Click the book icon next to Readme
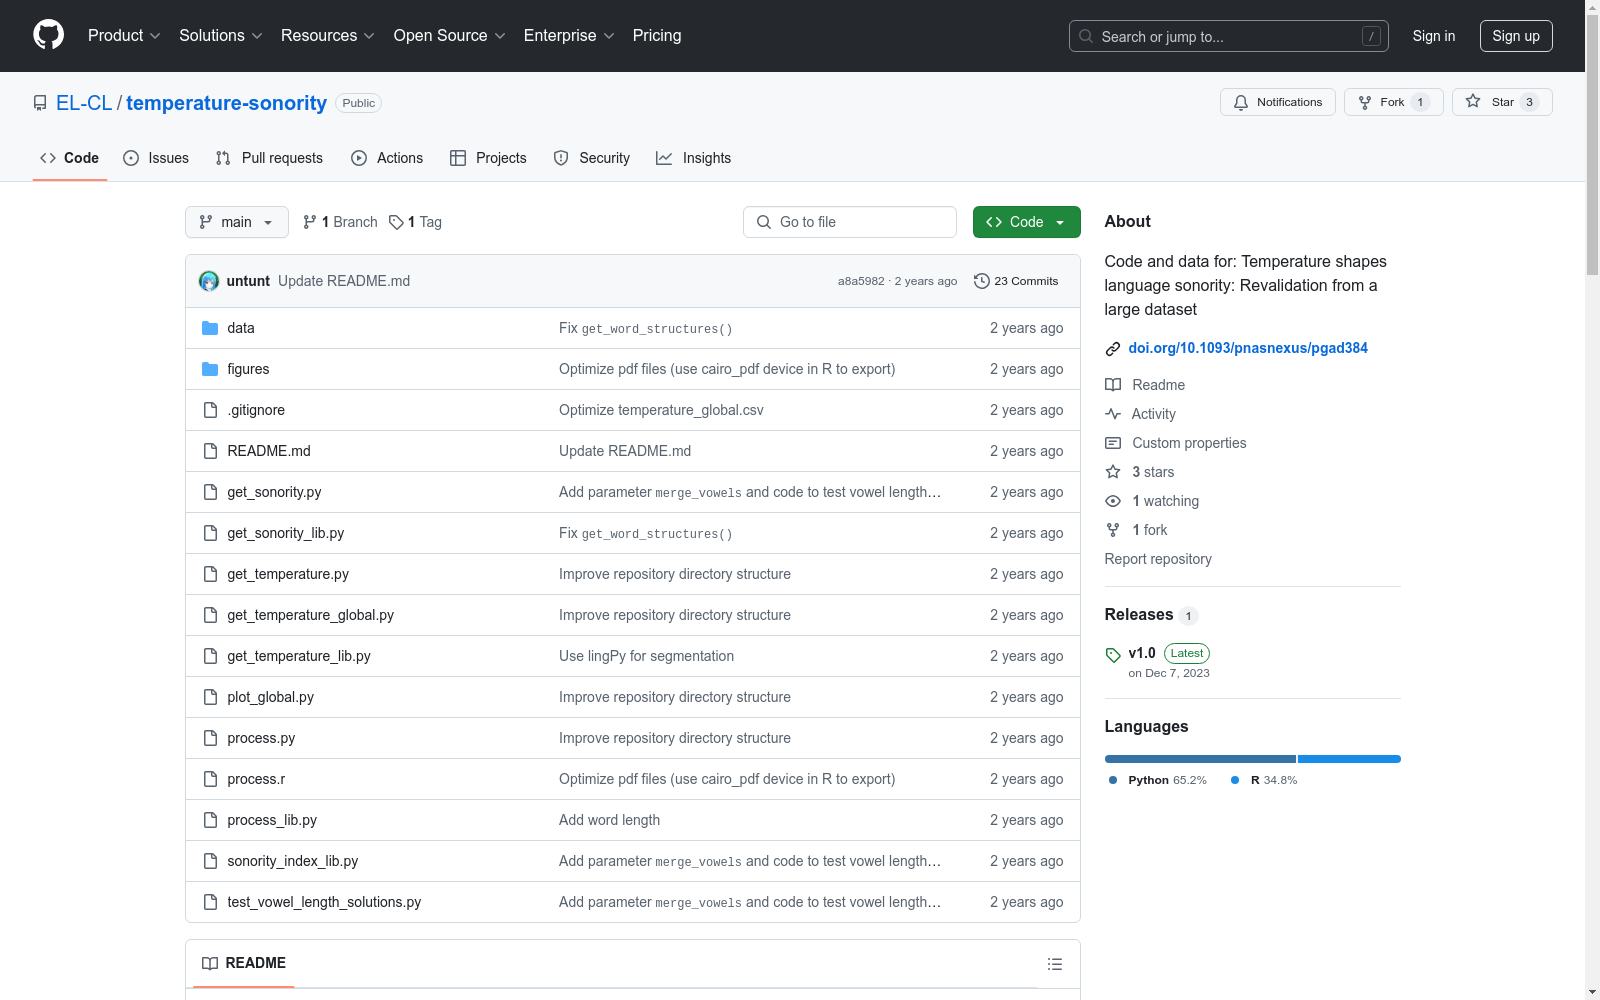The image size is (1600, 1000). pos(1113,385)
